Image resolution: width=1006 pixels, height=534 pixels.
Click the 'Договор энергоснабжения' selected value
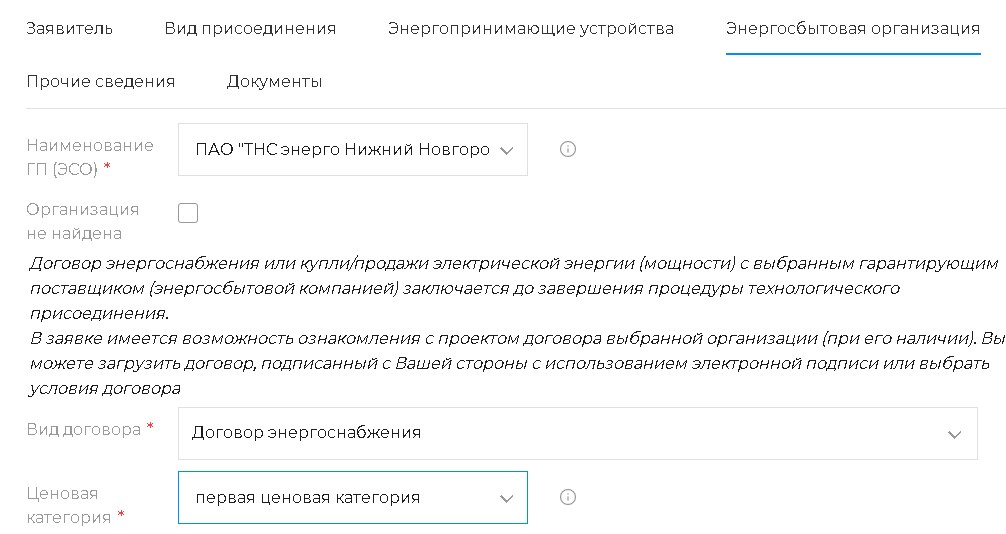[306, 433]
